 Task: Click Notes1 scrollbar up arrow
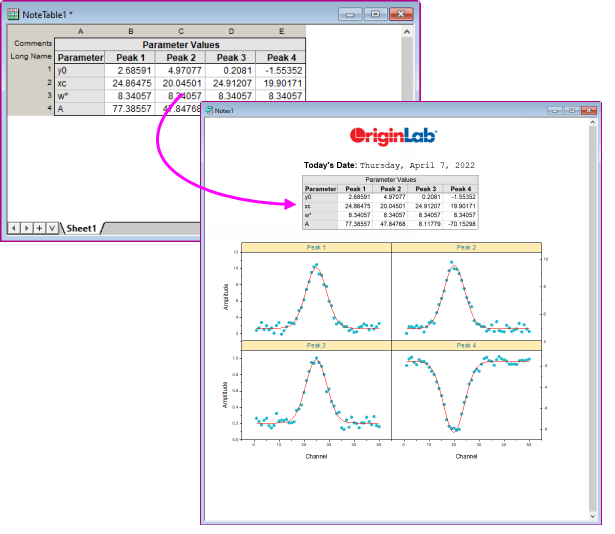coord(593,123)
